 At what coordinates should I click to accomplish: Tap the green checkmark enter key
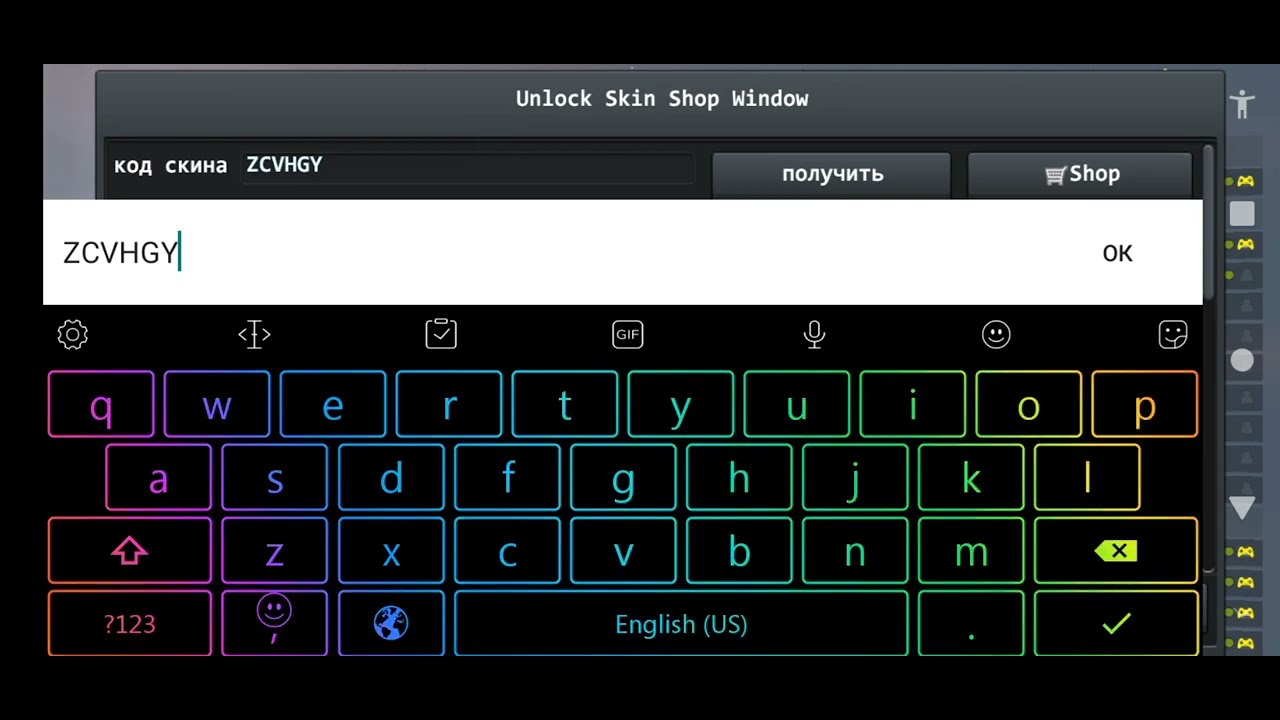(x=1116, y=624)
